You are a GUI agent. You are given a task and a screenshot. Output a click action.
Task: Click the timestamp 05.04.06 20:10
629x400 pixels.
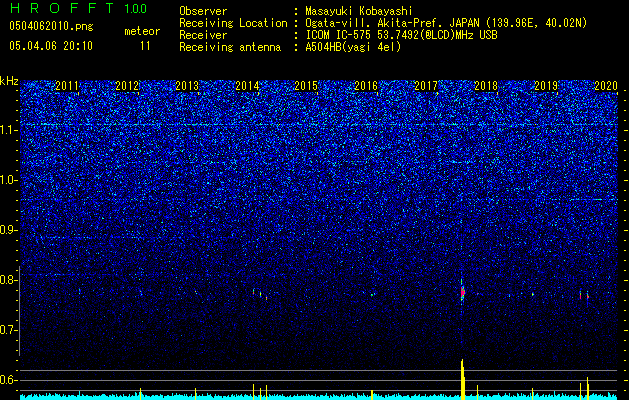pyautogui.click(x=51, y=46)
